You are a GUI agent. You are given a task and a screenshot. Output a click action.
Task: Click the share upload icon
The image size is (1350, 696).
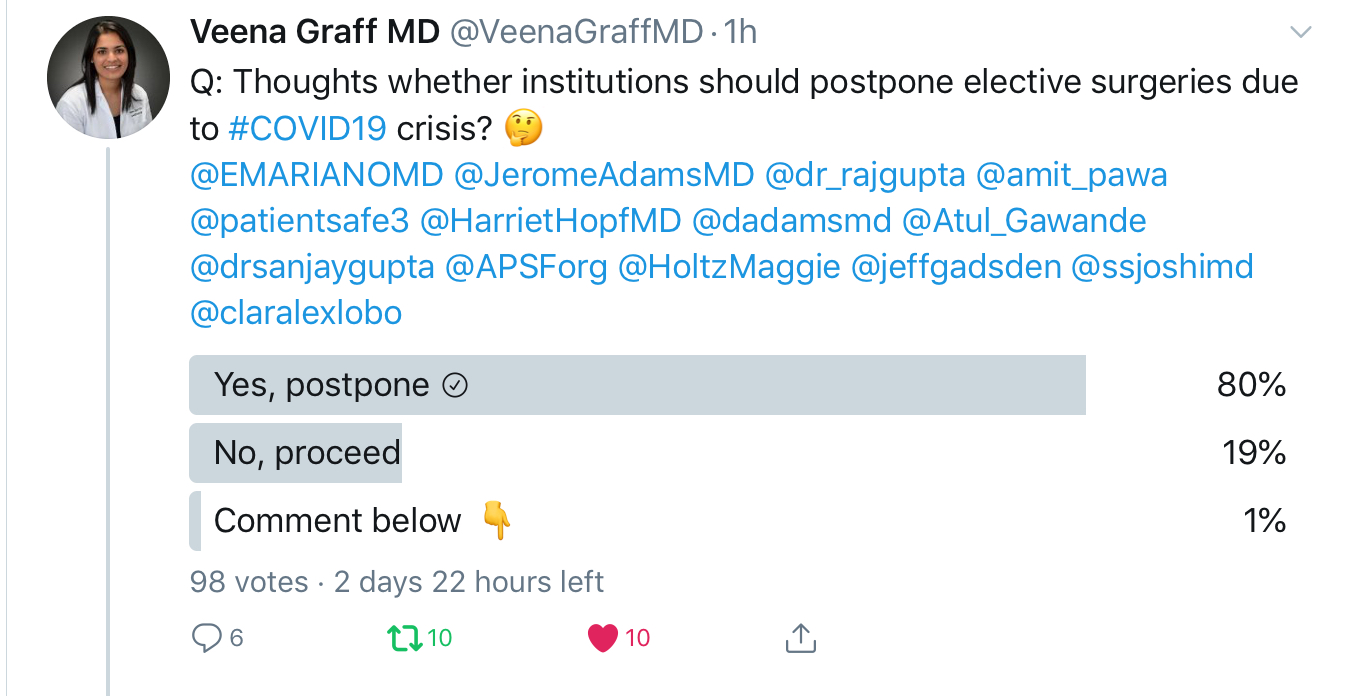[x=801, y=637]
